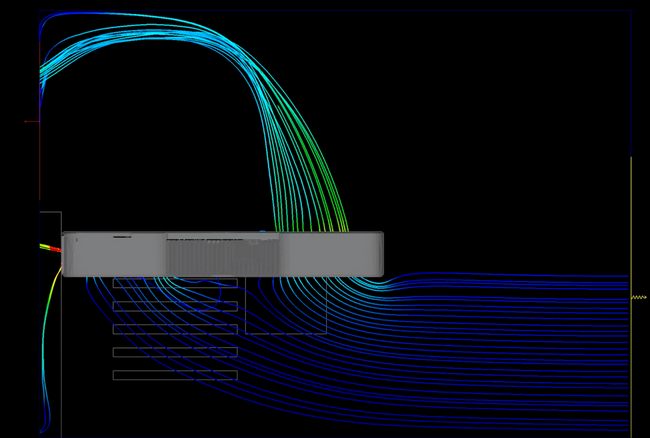The image size is (650, 438).
Task: Select the fourth wireframe slat from the top
Action: tap(175, 352)
